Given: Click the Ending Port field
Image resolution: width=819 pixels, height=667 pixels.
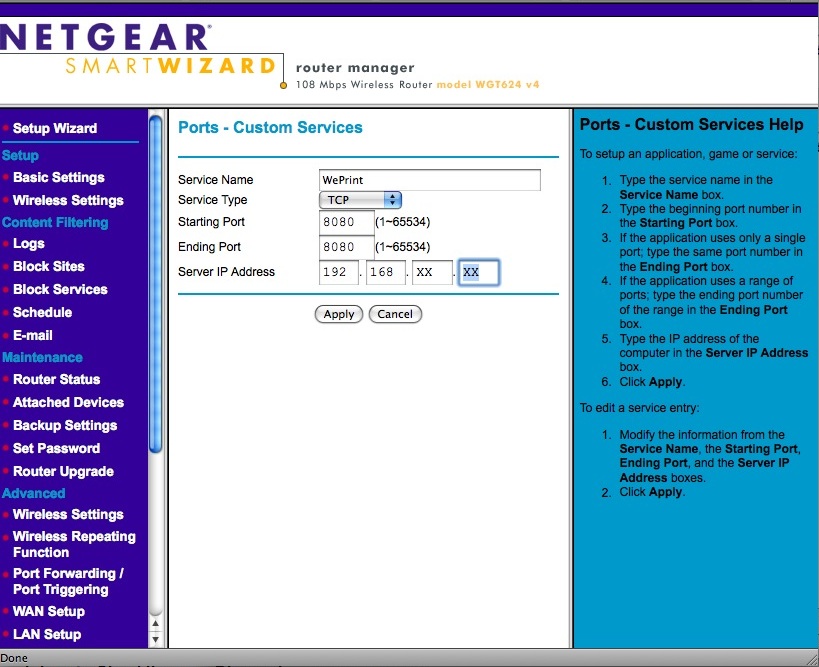Looking at the screenshot, I should 346,247.
